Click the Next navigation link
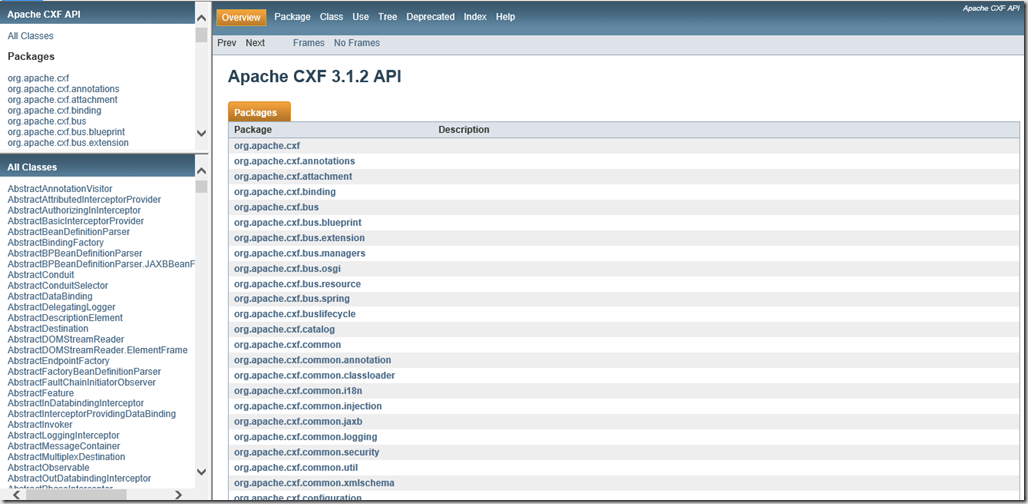This screenshot has height=504, width=1028. 255,43
